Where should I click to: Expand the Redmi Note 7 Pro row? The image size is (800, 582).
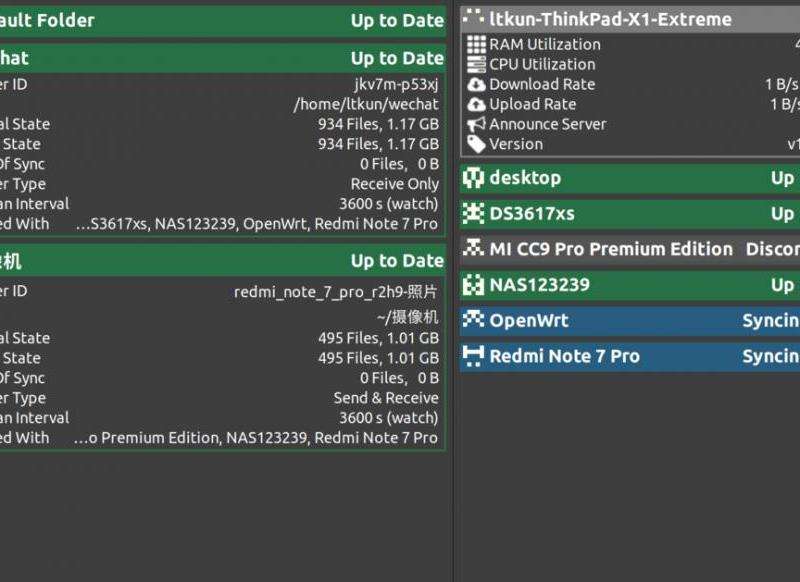click(x=630, y=356)
